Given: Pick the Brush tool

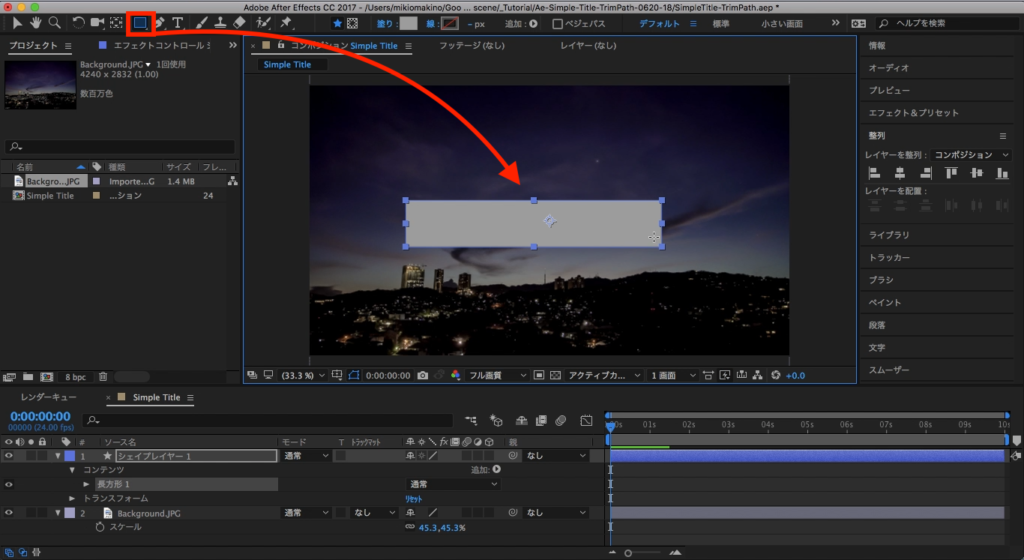Looking at the screenshot, I should coord(201,22).
